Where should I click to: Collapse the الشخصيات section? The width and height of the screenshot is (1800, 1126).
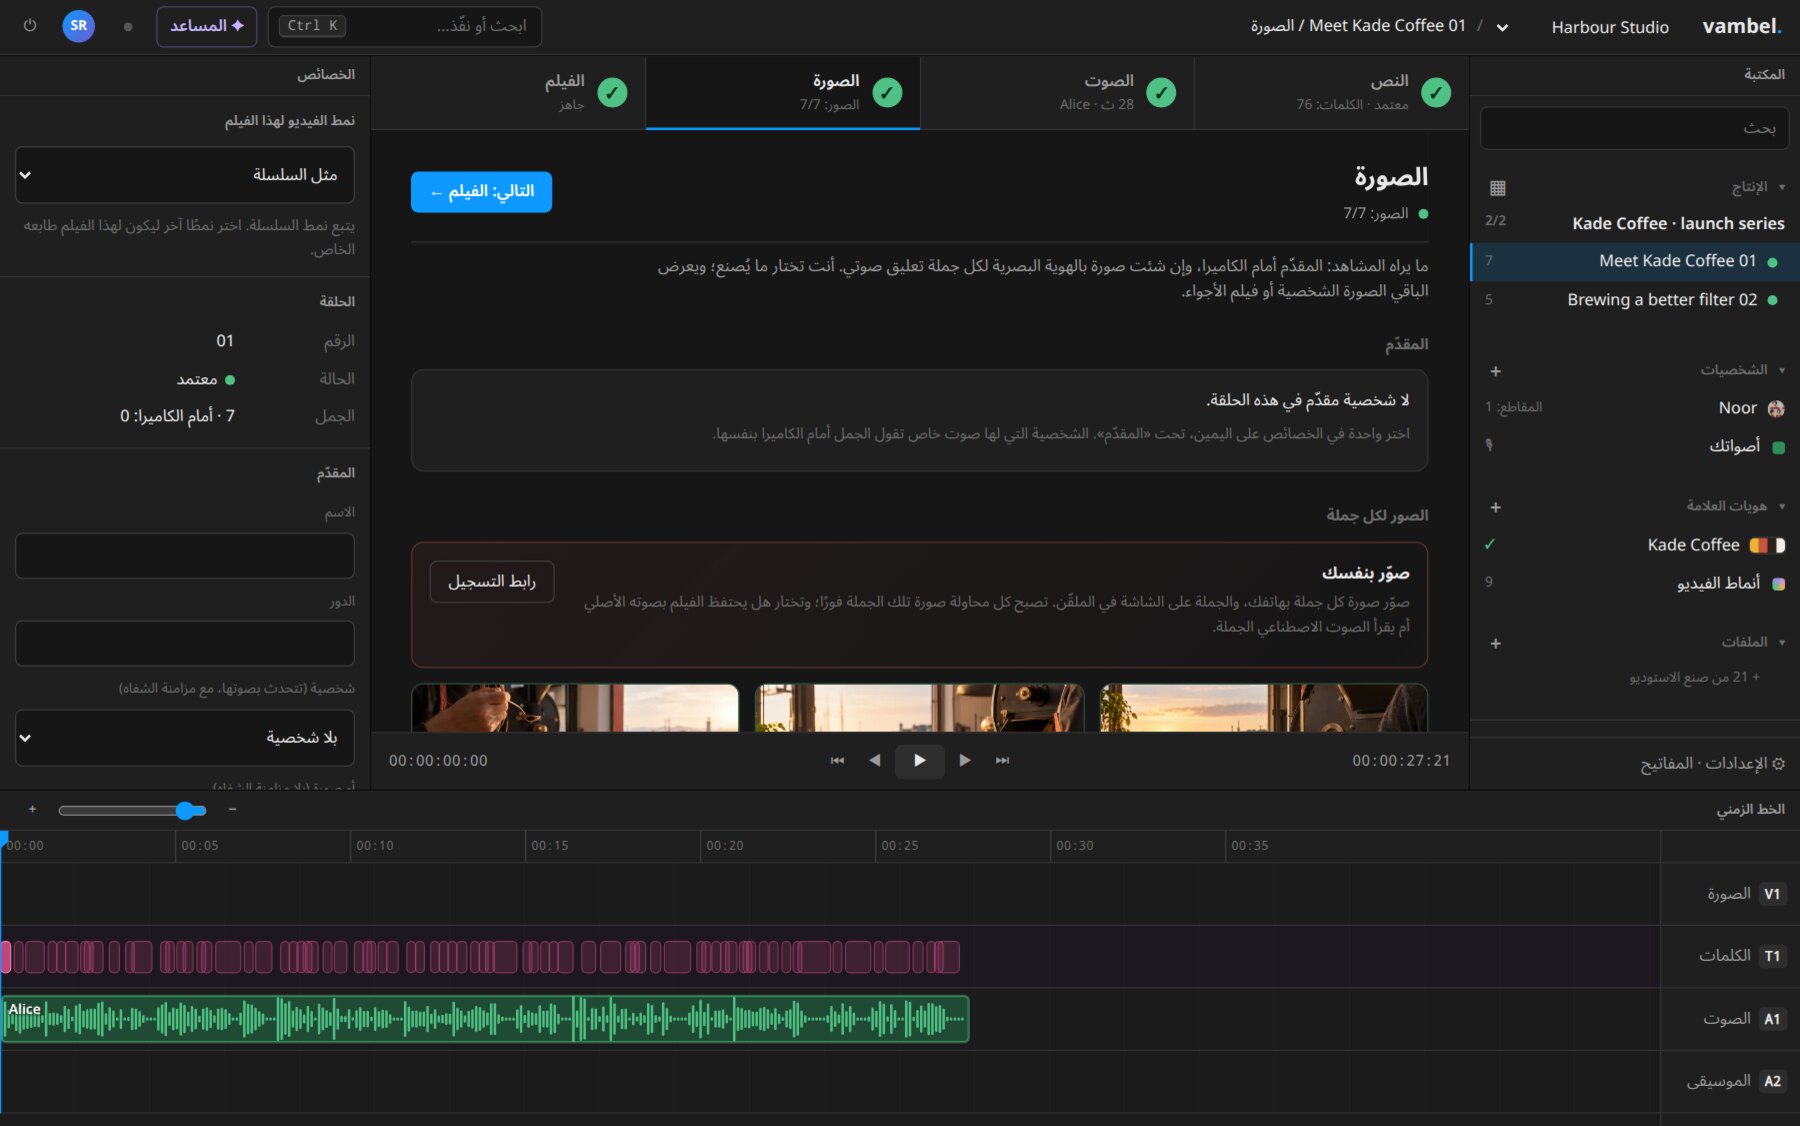(1742, 370)
